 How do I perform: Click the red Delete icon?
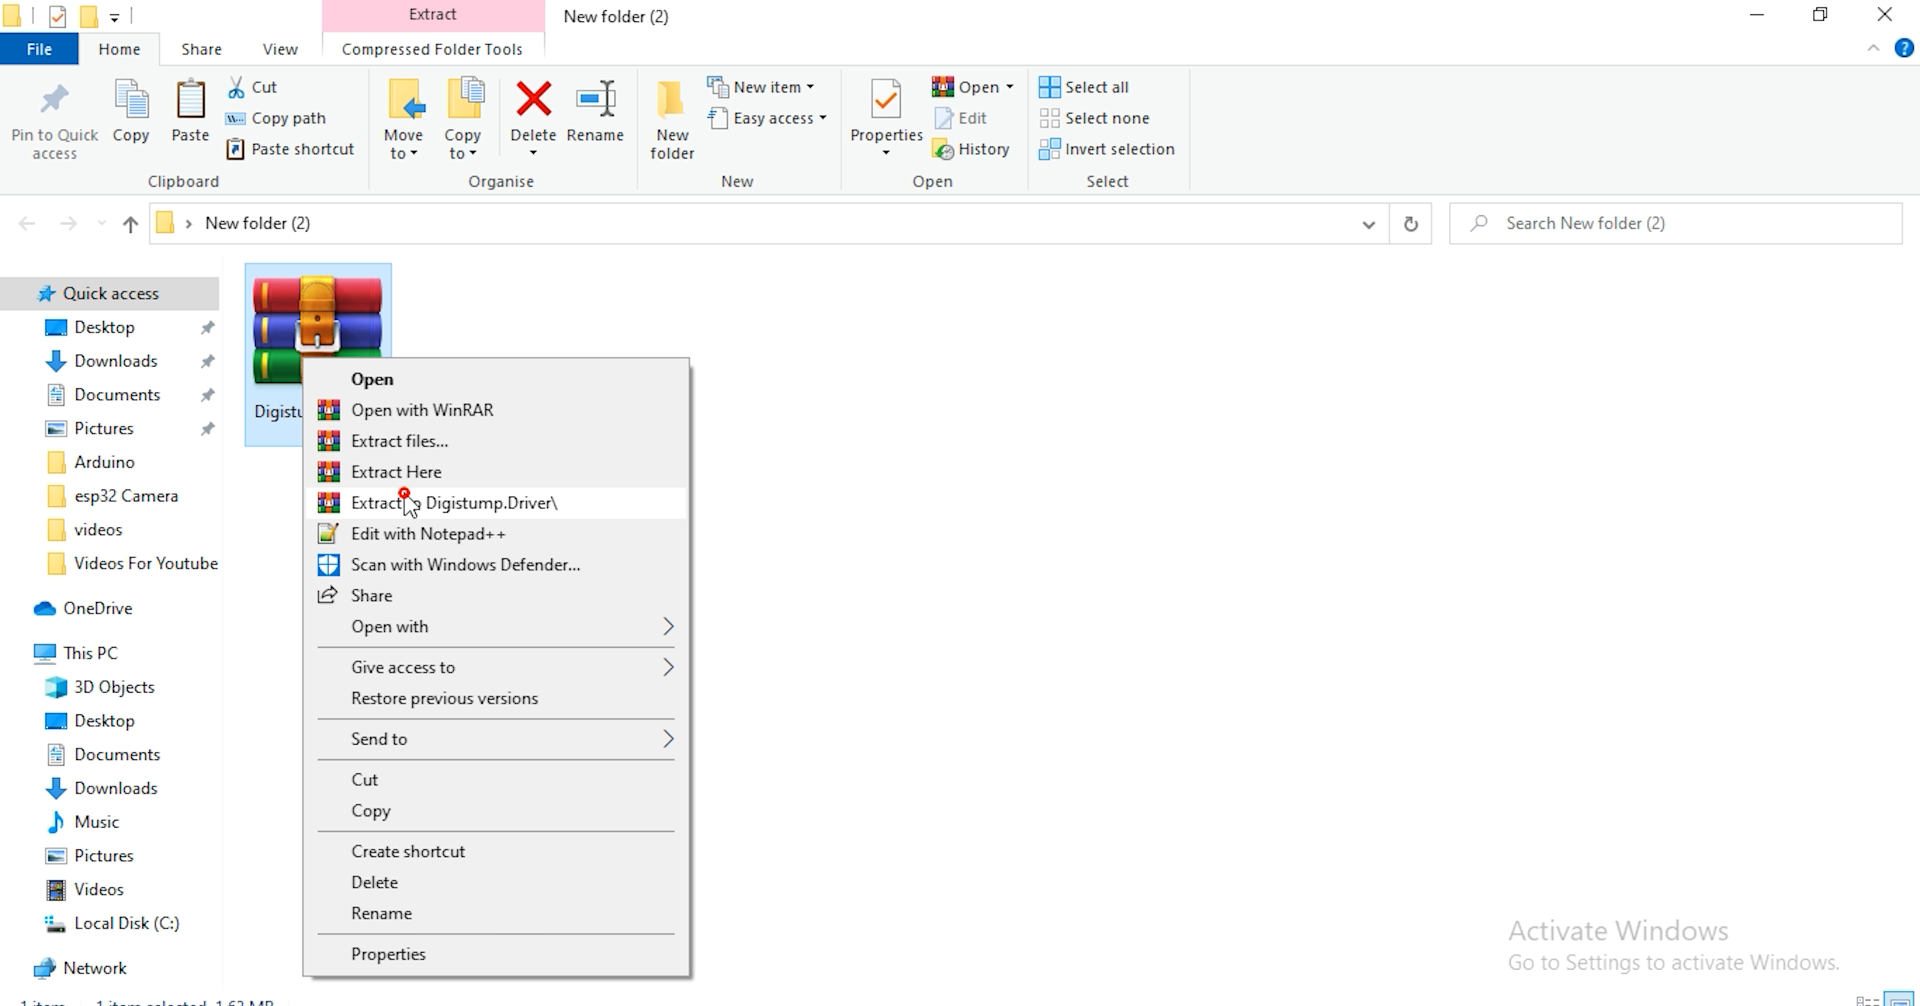[533, 100]
